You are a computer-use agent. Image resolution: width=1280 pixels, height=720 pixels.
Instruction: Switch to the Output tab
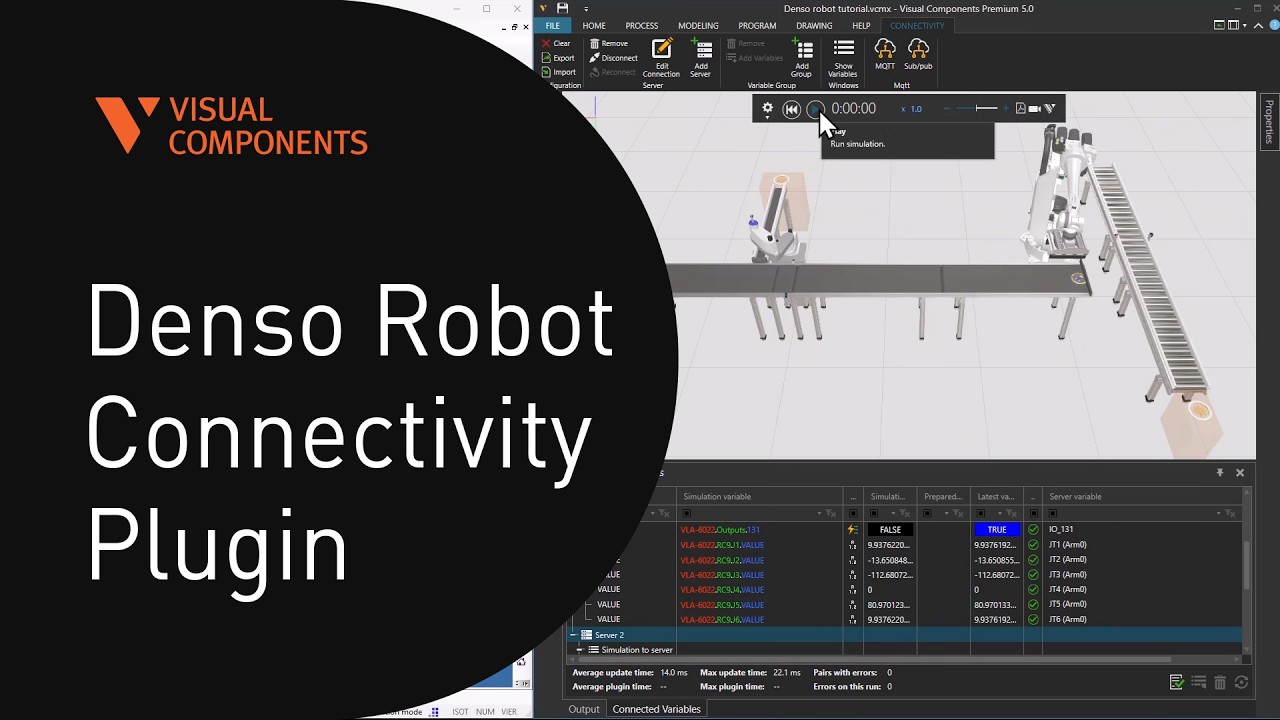click(x=584, y=709)
